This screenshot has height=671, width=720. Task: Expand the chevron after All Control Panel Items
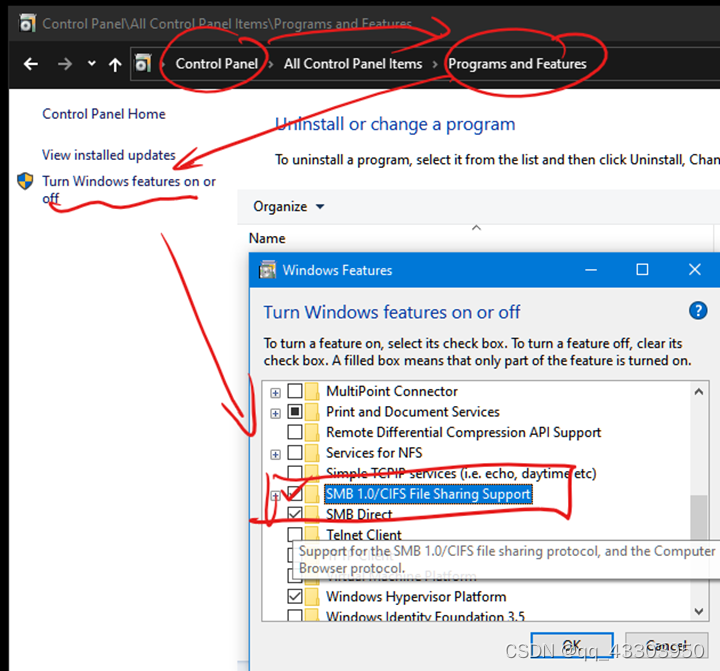tap(434, 64)
